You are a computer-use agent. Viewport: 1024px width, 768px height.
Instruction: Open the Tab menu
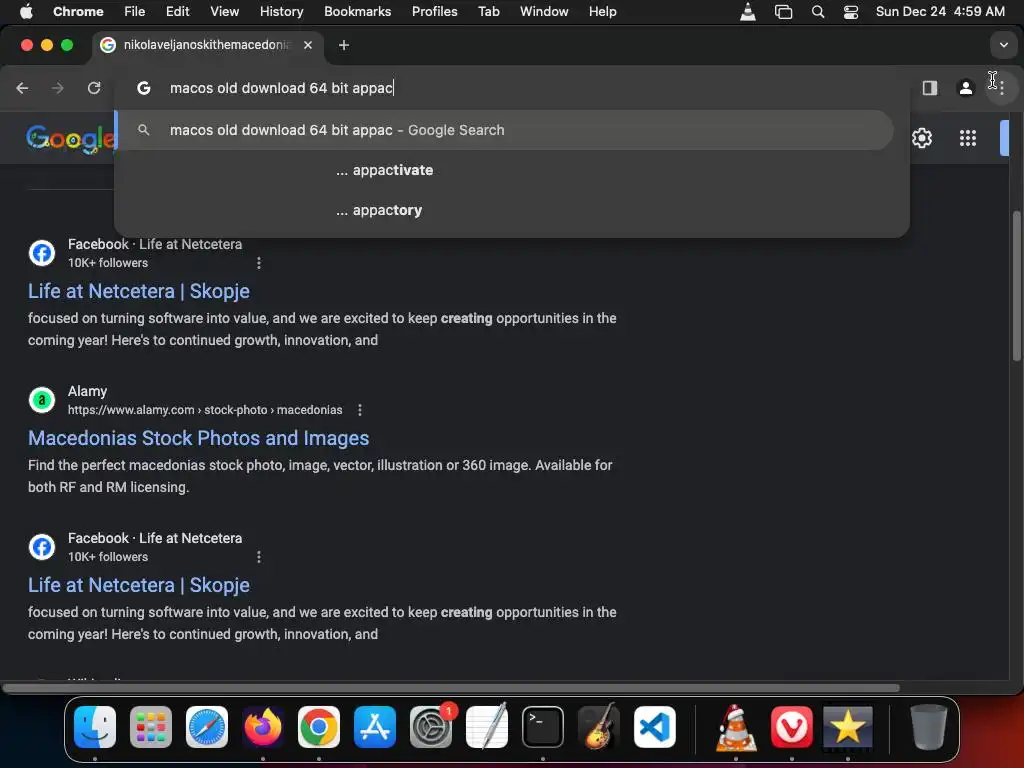(488, 12)
